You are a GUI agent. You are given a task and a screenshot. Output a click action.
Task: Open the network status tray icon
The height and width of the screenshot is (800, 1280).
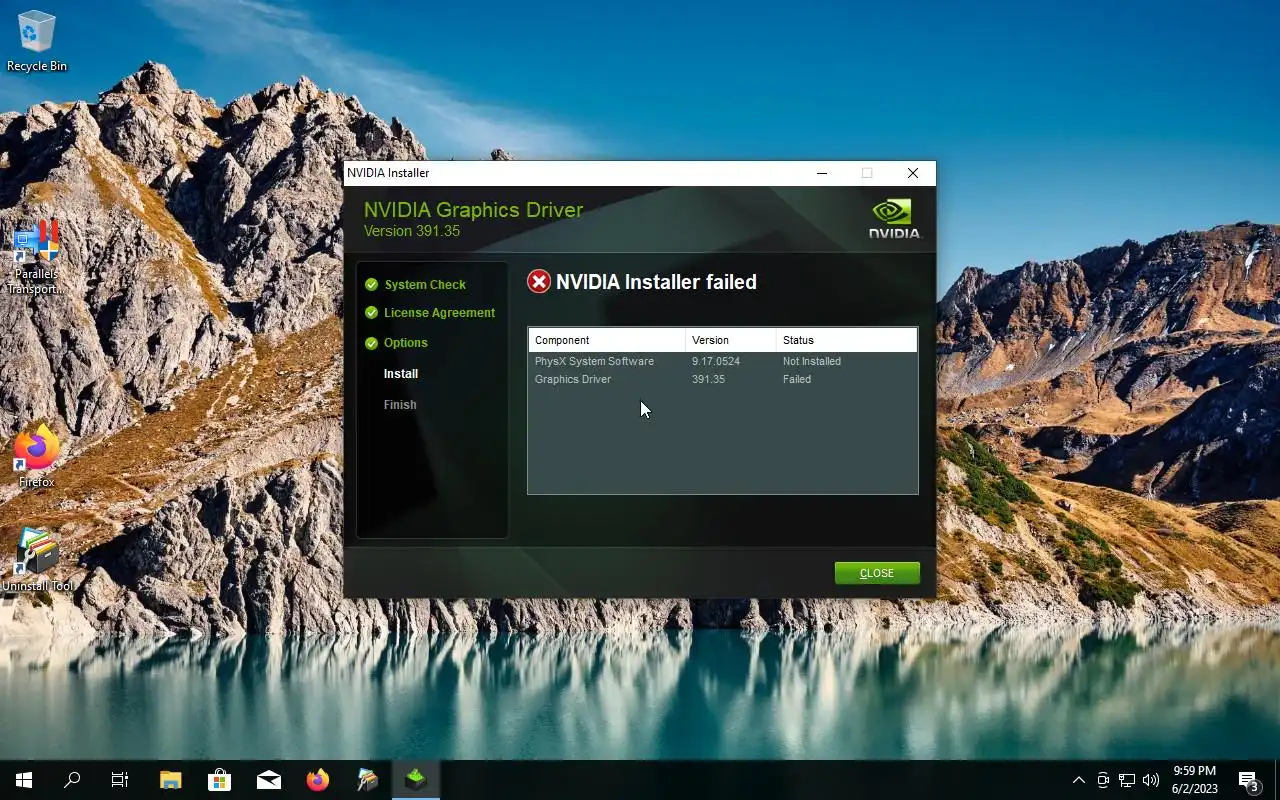1127,780
